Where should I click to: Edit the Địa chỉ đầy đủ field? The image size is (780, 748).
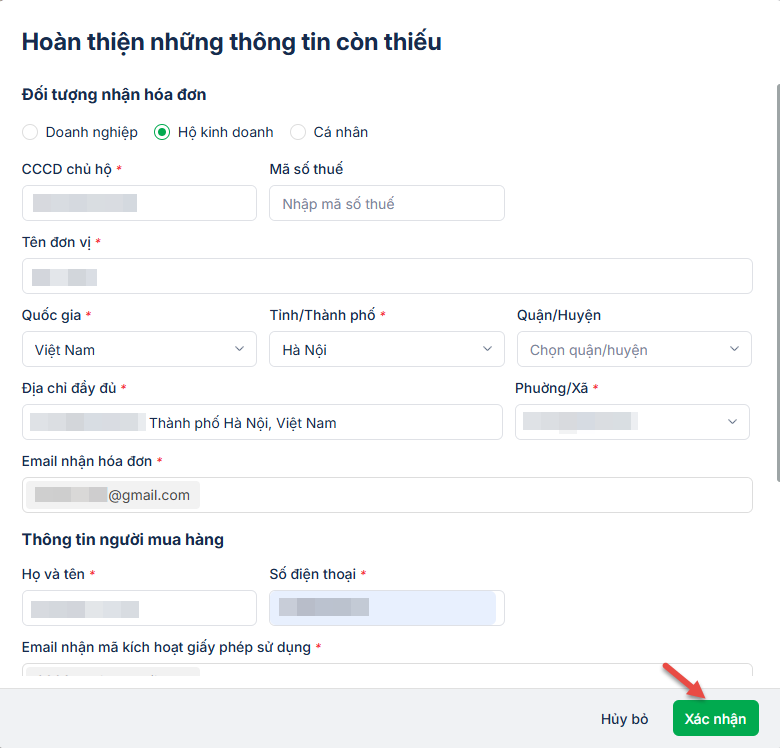coord(262,423)
